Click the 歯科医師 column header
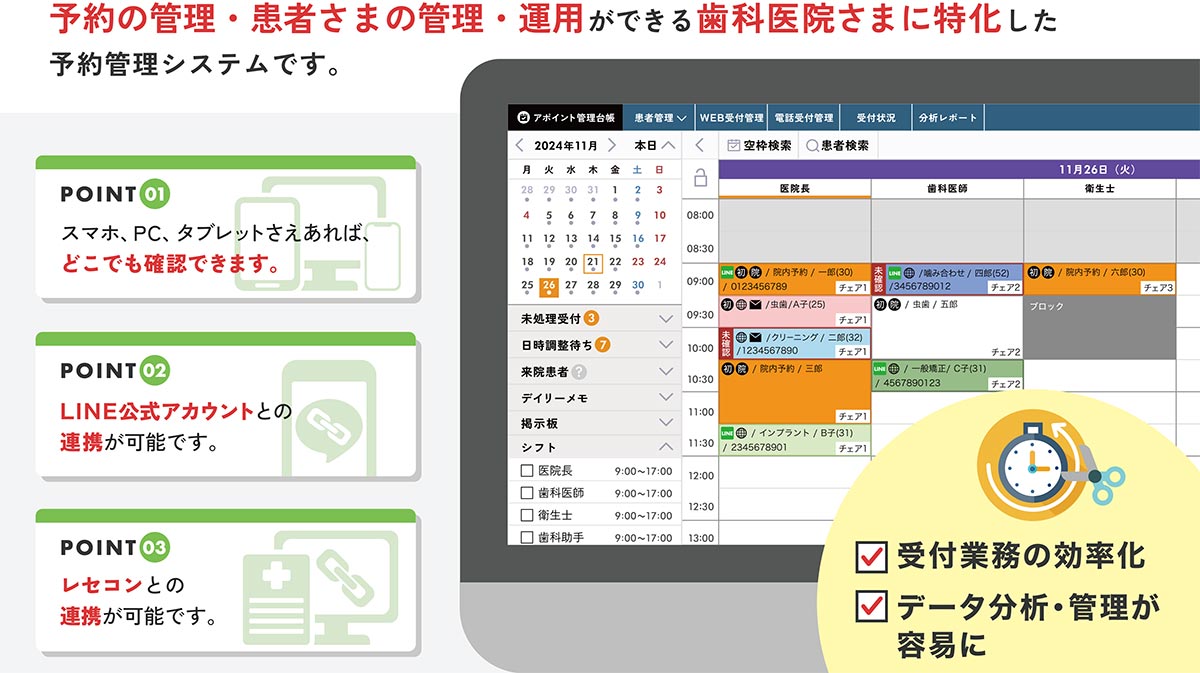This screenshot has height=673, width=1200. tap(947, 188)
